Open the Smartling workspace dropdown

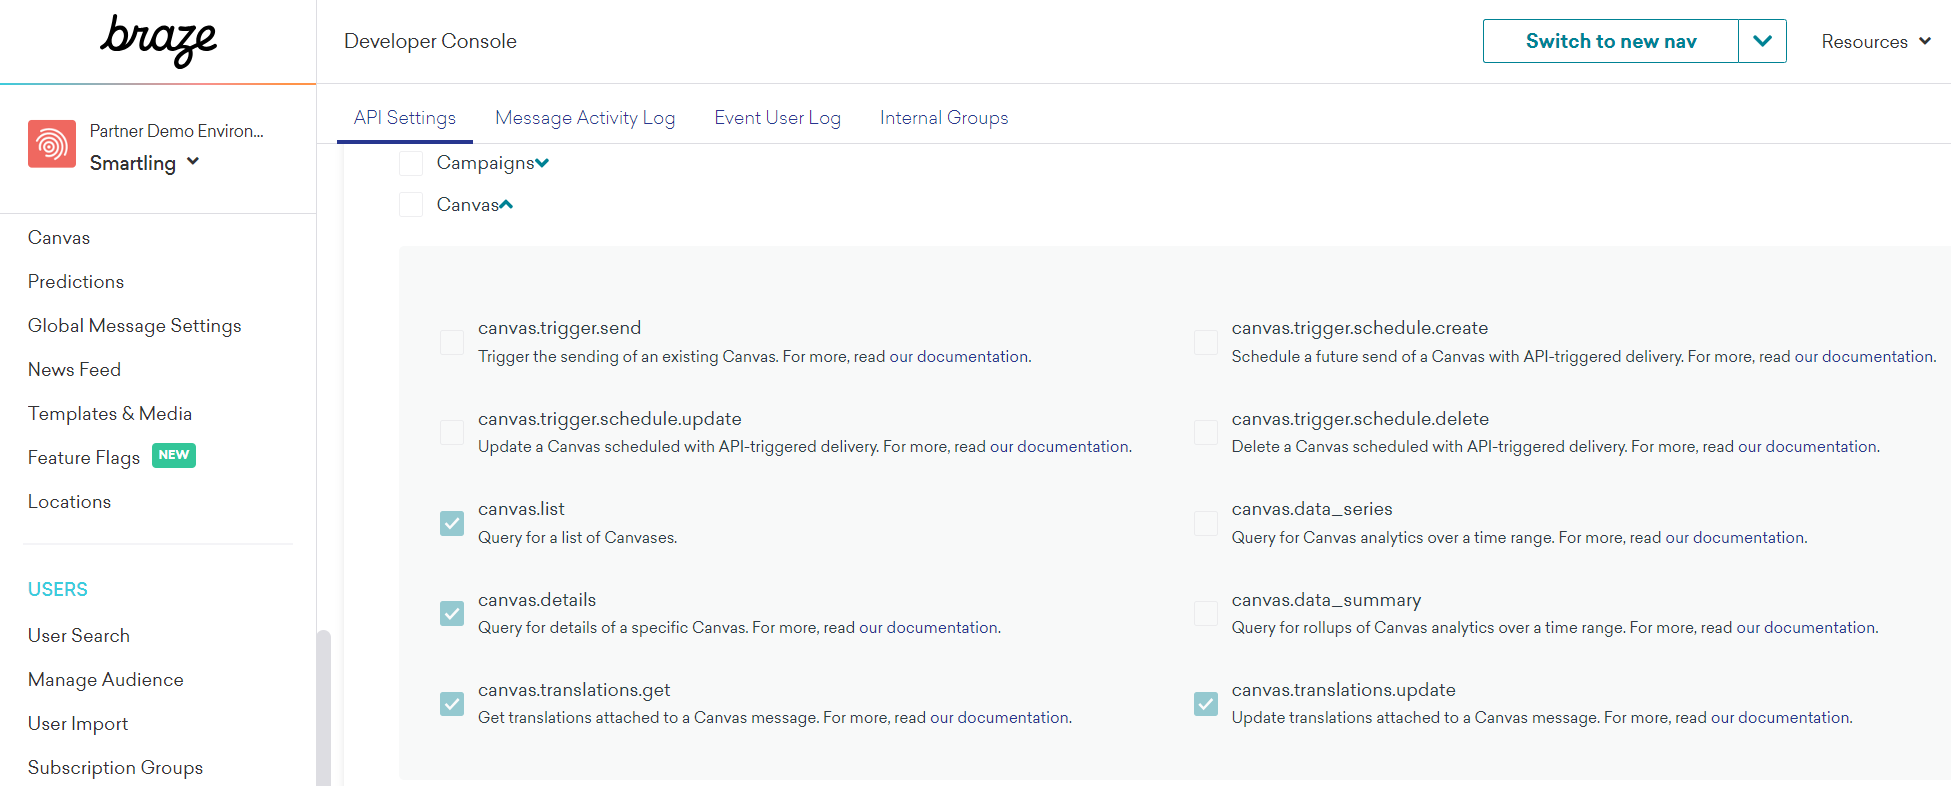point(145,163)
